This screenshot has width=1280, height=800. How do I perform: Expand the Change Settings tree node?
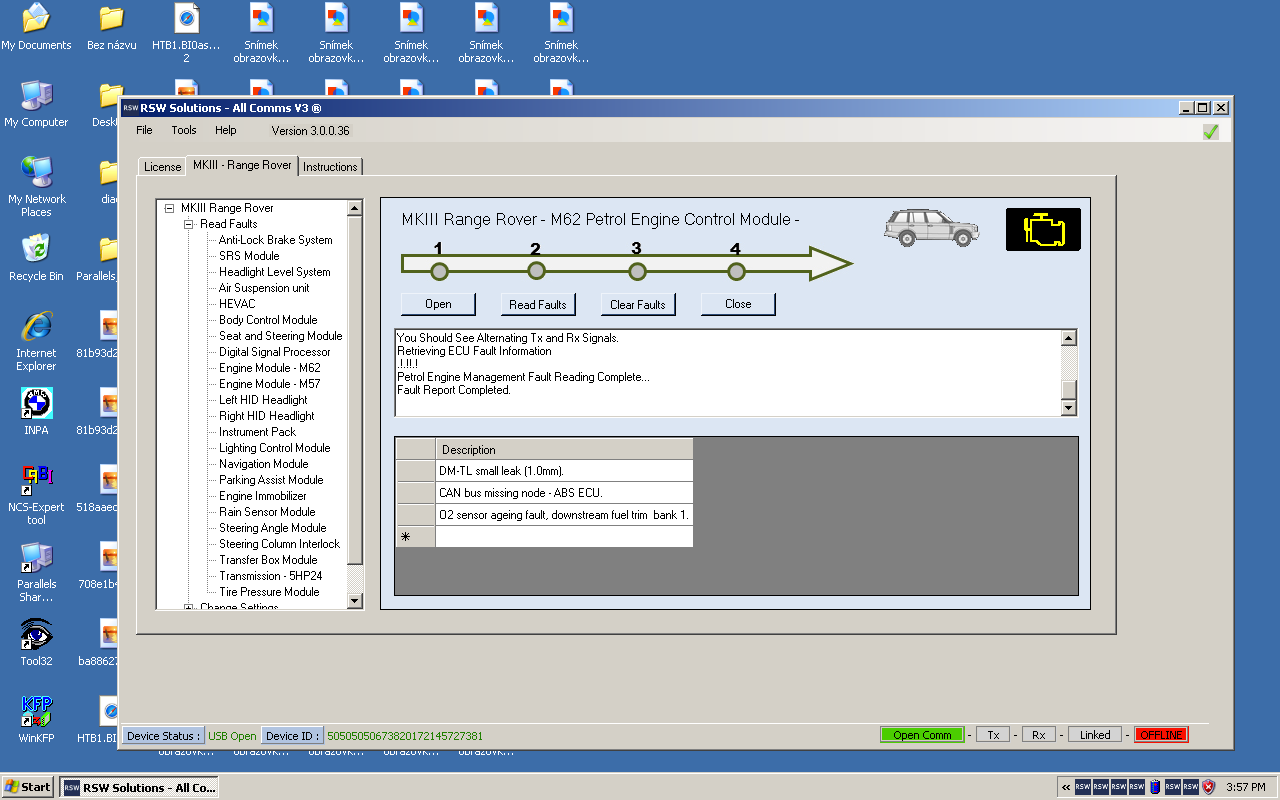coord(188,607)
